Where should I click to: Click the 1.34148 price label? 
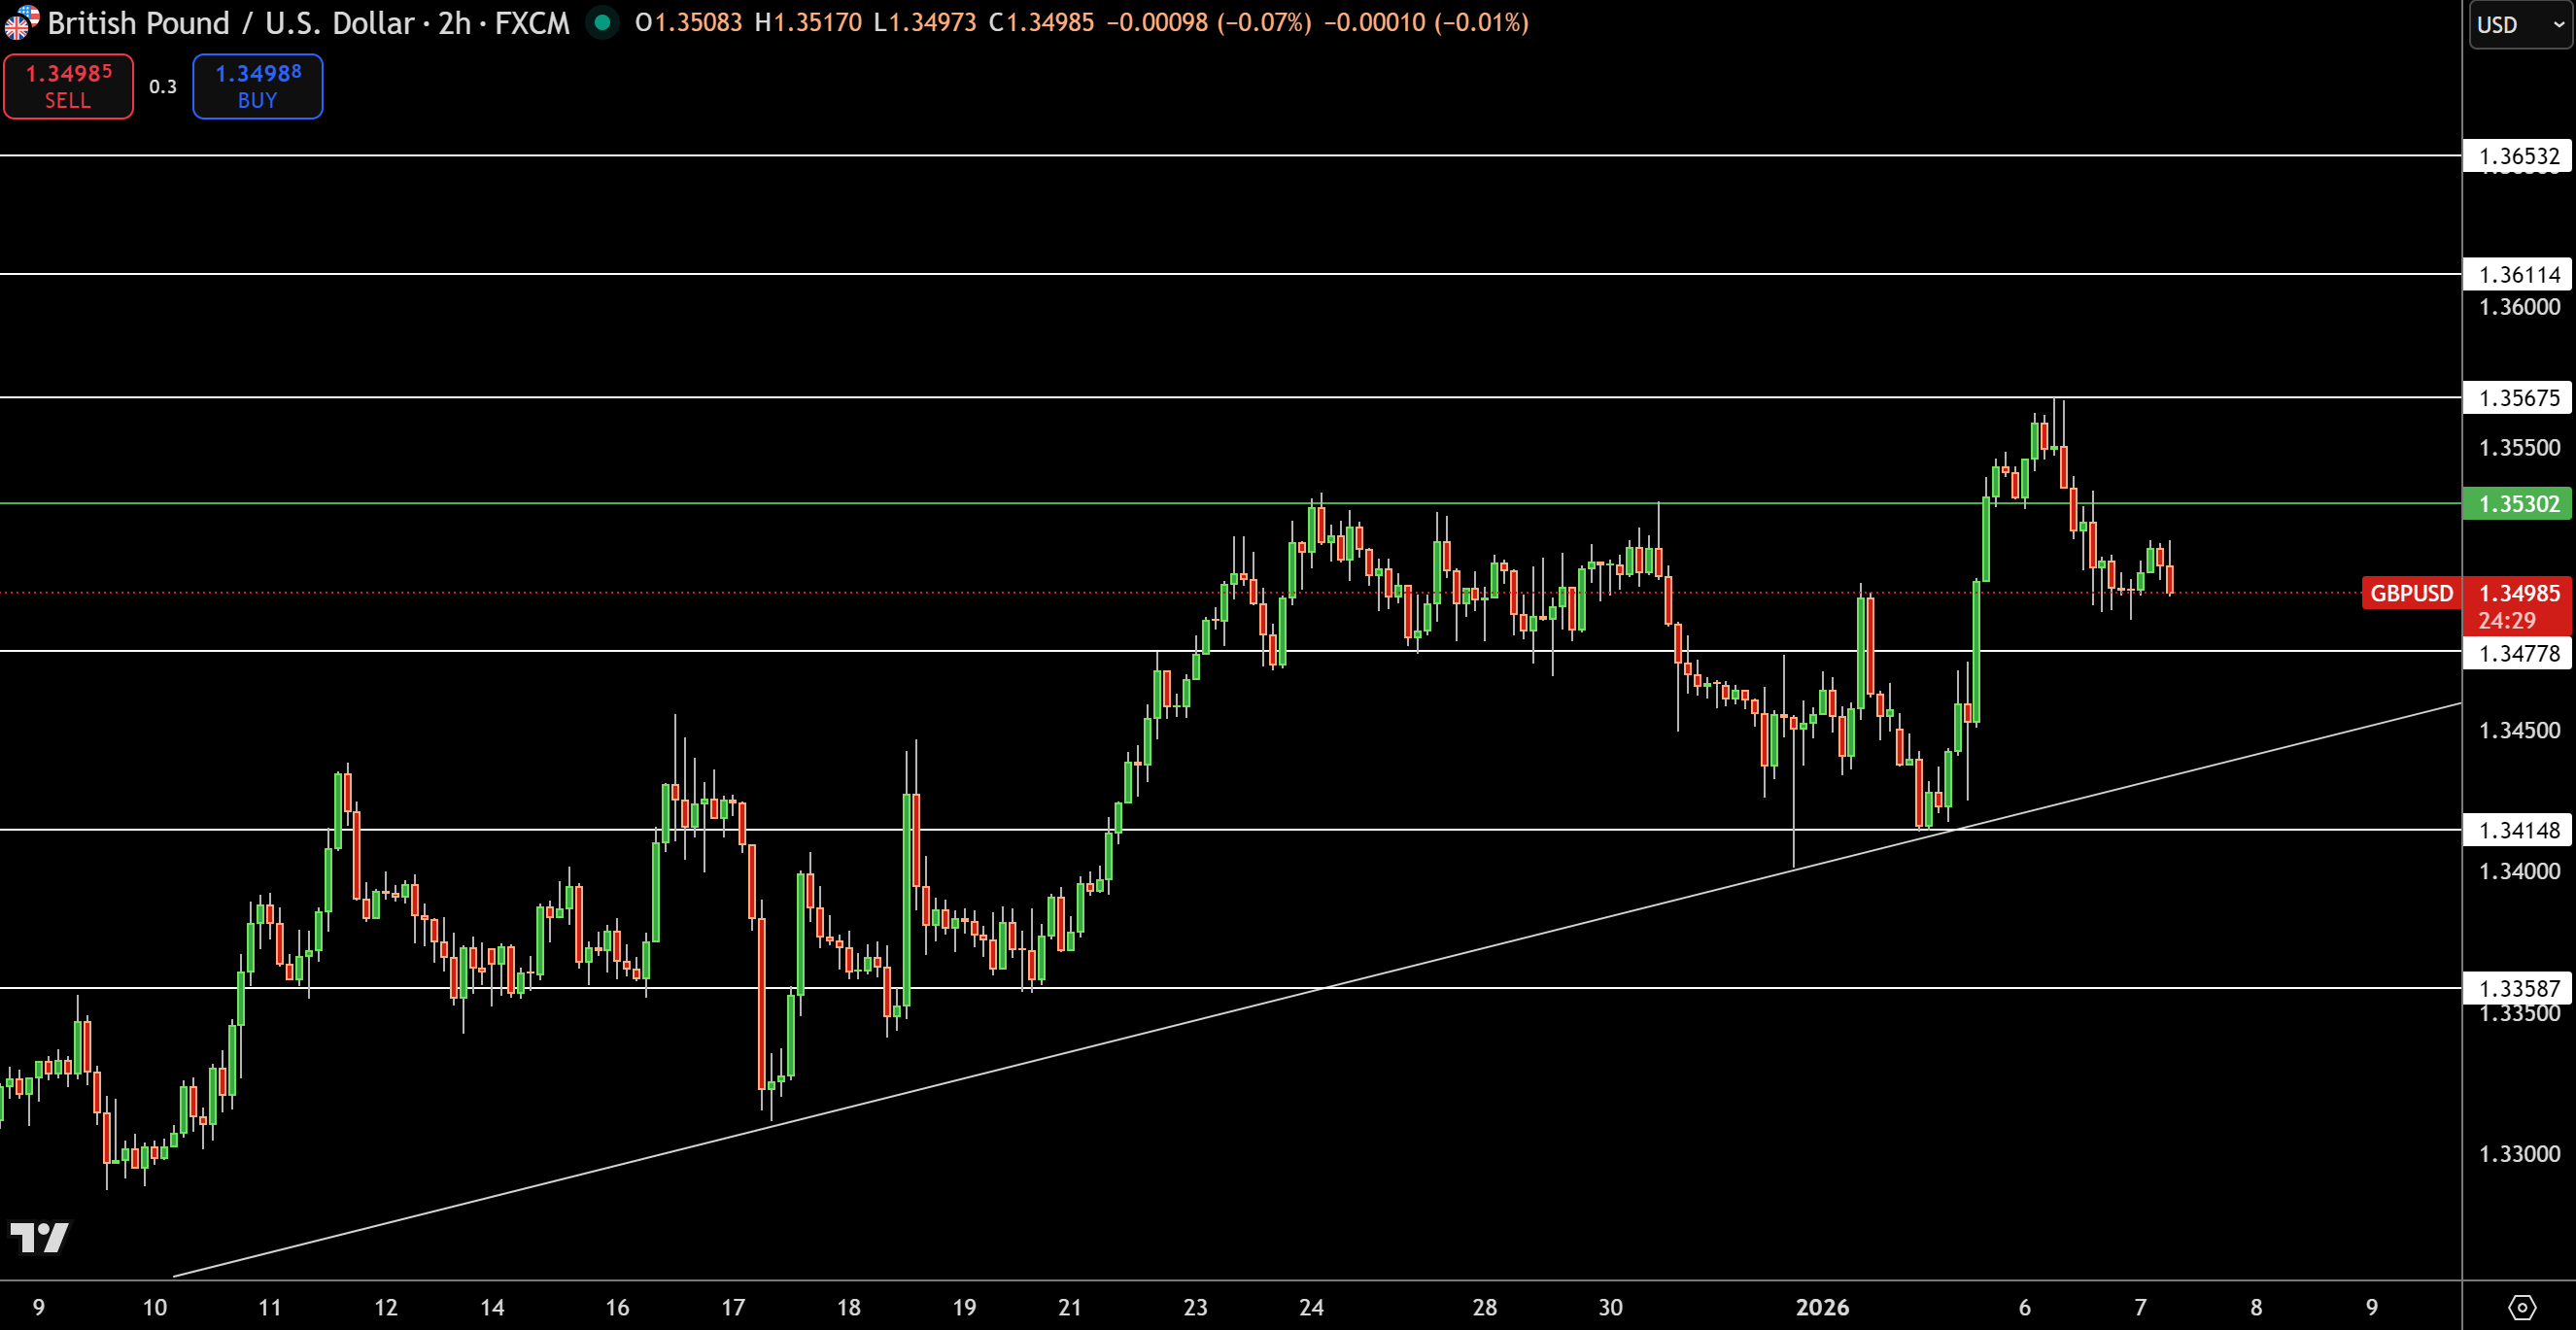(2518, 830)
